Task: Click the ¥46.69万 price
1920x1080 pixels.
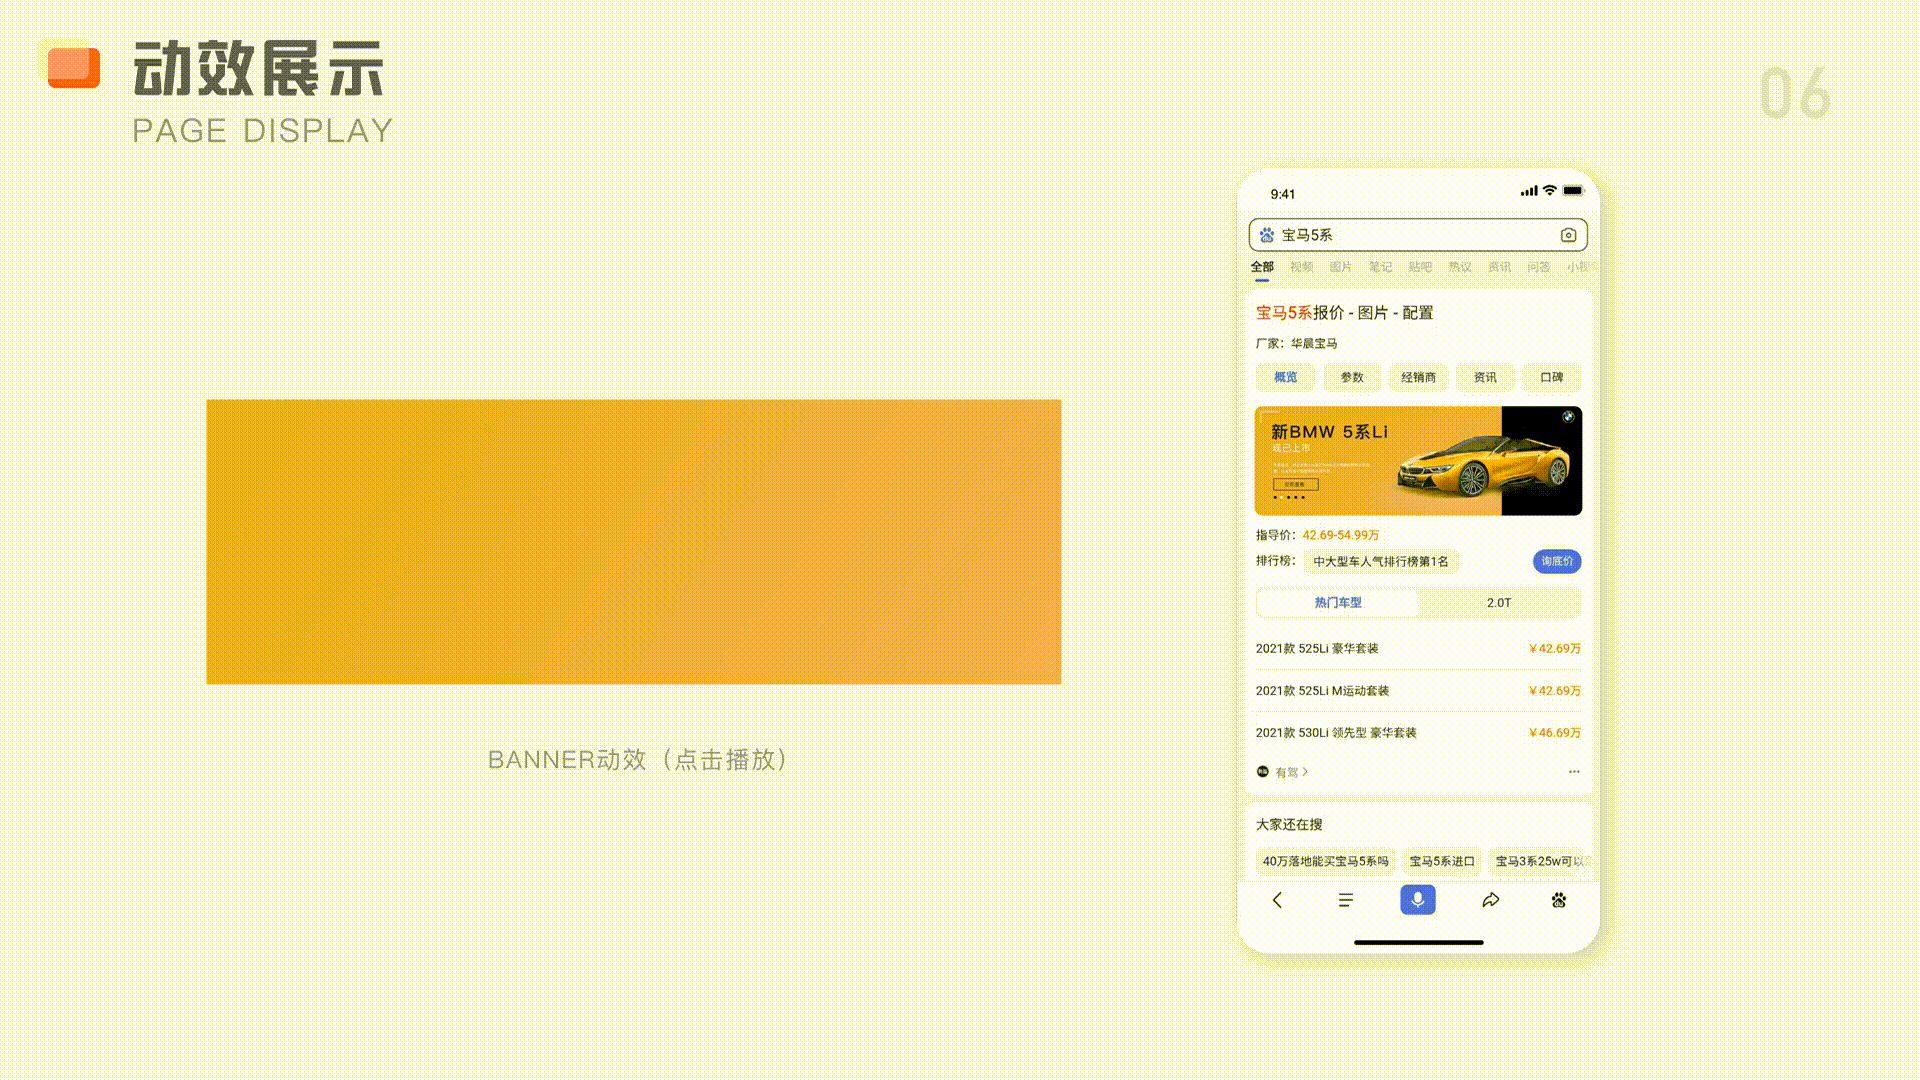Action: click(1555, 733)
